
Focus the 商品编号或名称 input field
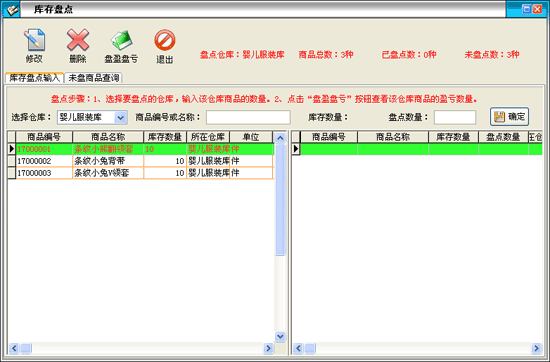click(x=248, y=118)
